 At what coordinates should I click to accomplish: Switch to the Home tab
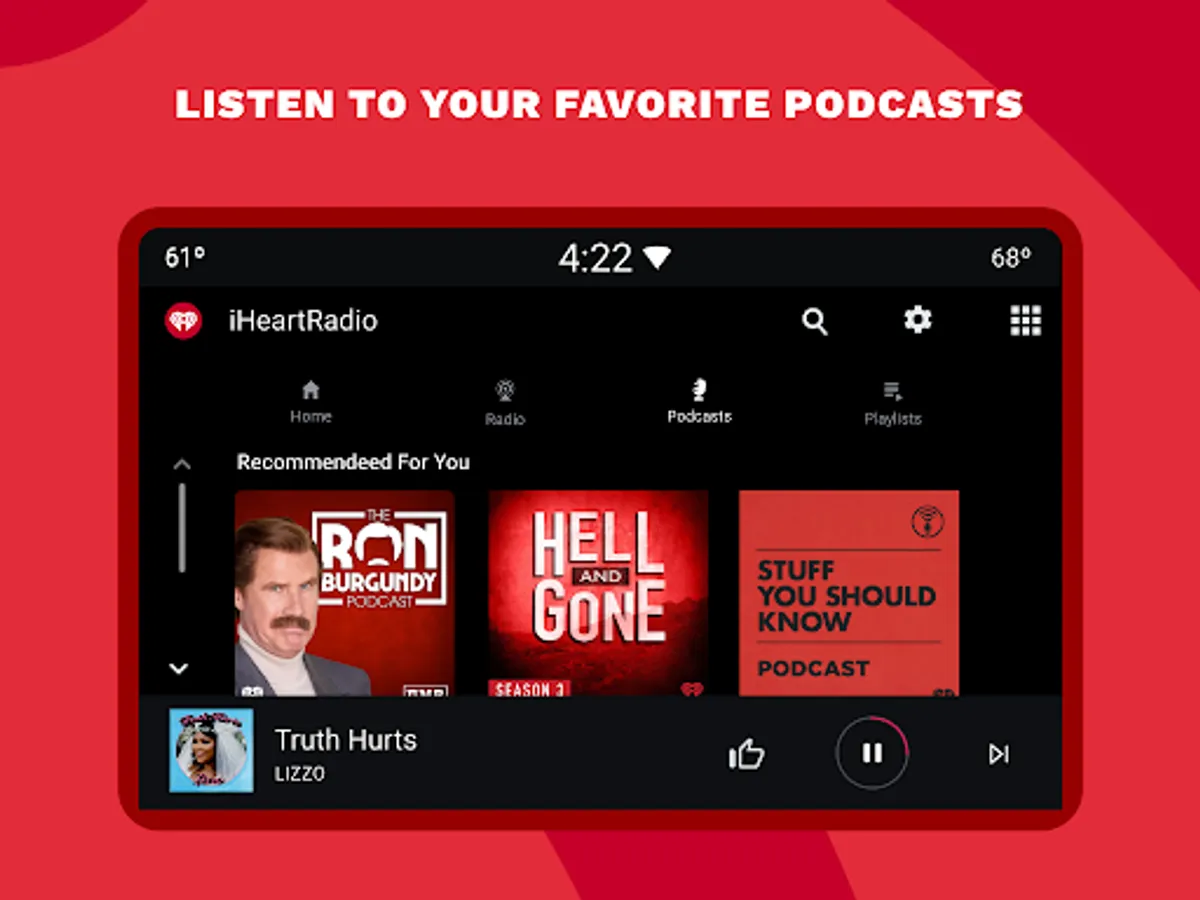[x=311, y=402]
